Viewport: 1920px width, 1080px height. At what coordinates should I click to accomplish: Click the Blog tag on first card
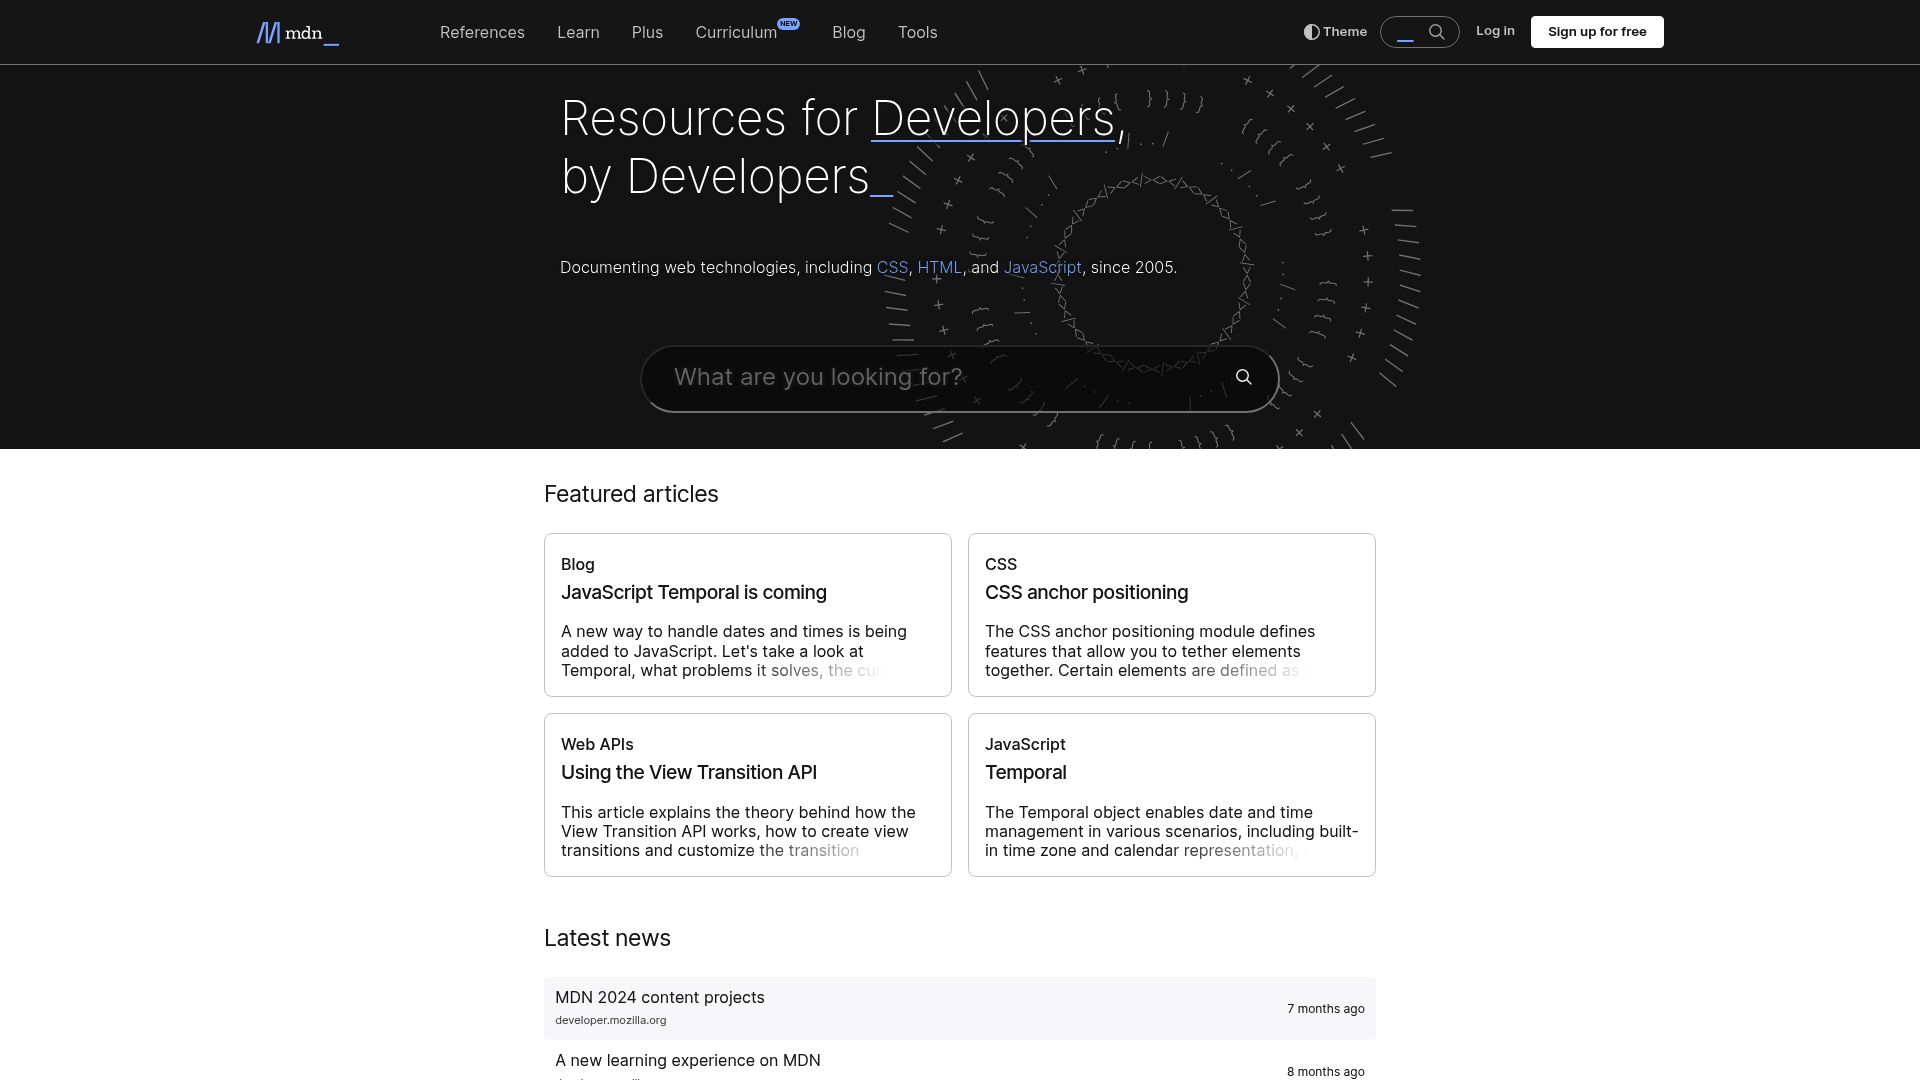[577, 565]
